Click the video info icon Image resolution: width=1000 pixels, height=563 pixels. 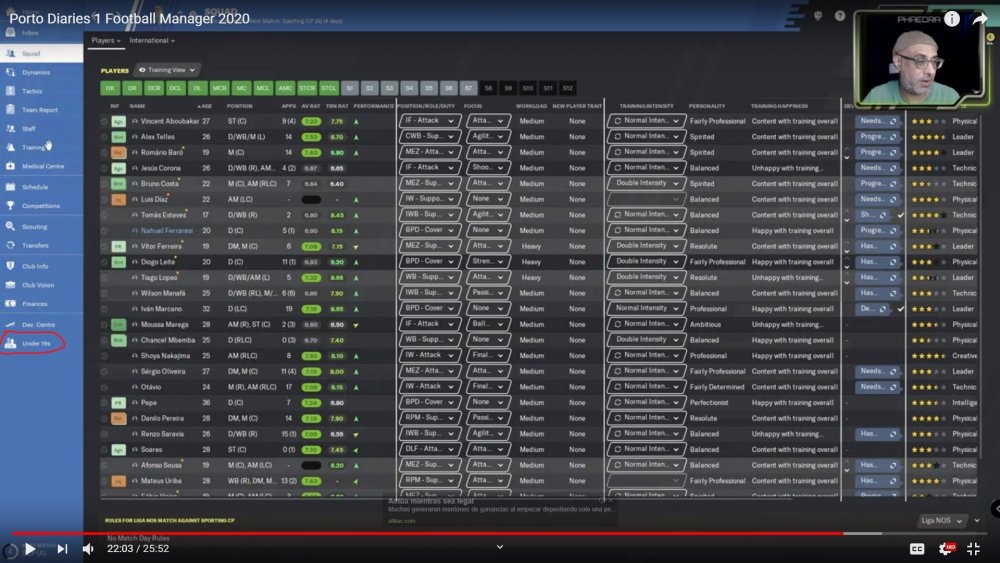coord(952,19)
